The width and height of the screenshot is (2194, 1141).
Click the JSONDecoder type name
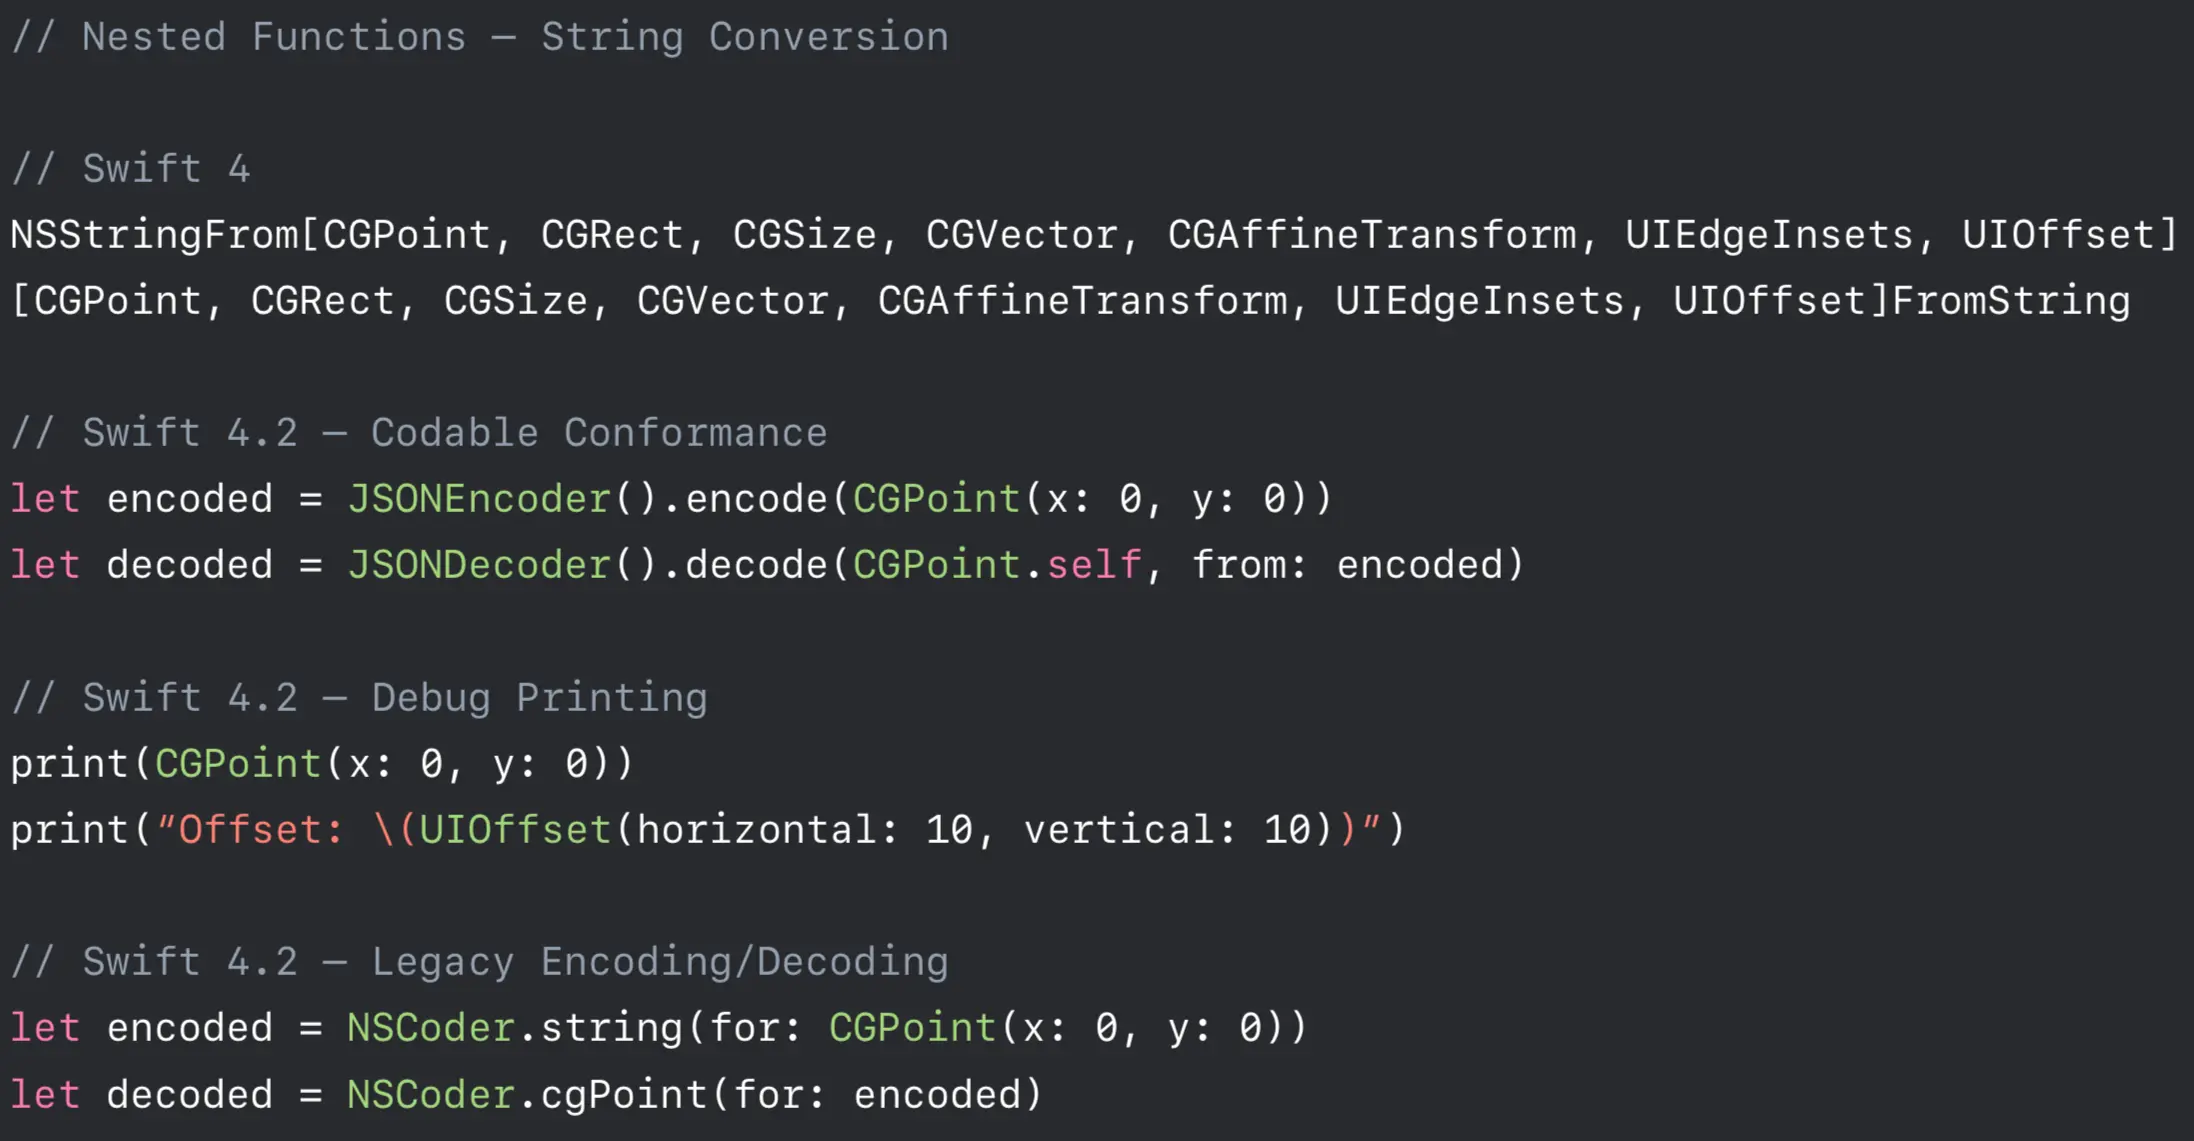479,564
